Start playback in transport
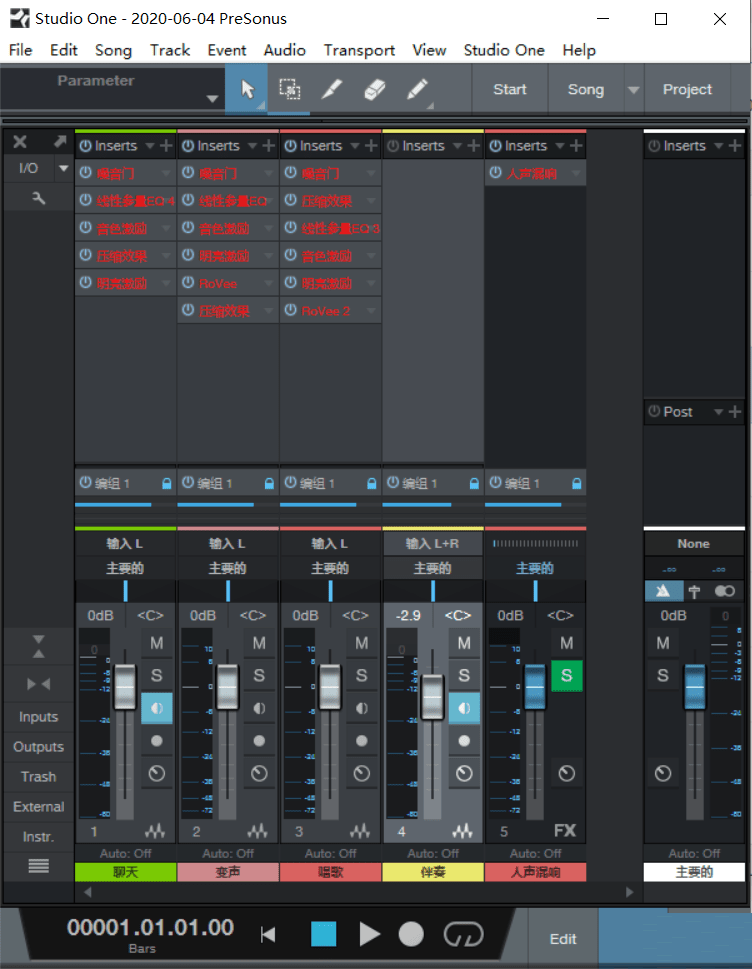The width and height of the screenshot is (752, 969). (370, 934)
